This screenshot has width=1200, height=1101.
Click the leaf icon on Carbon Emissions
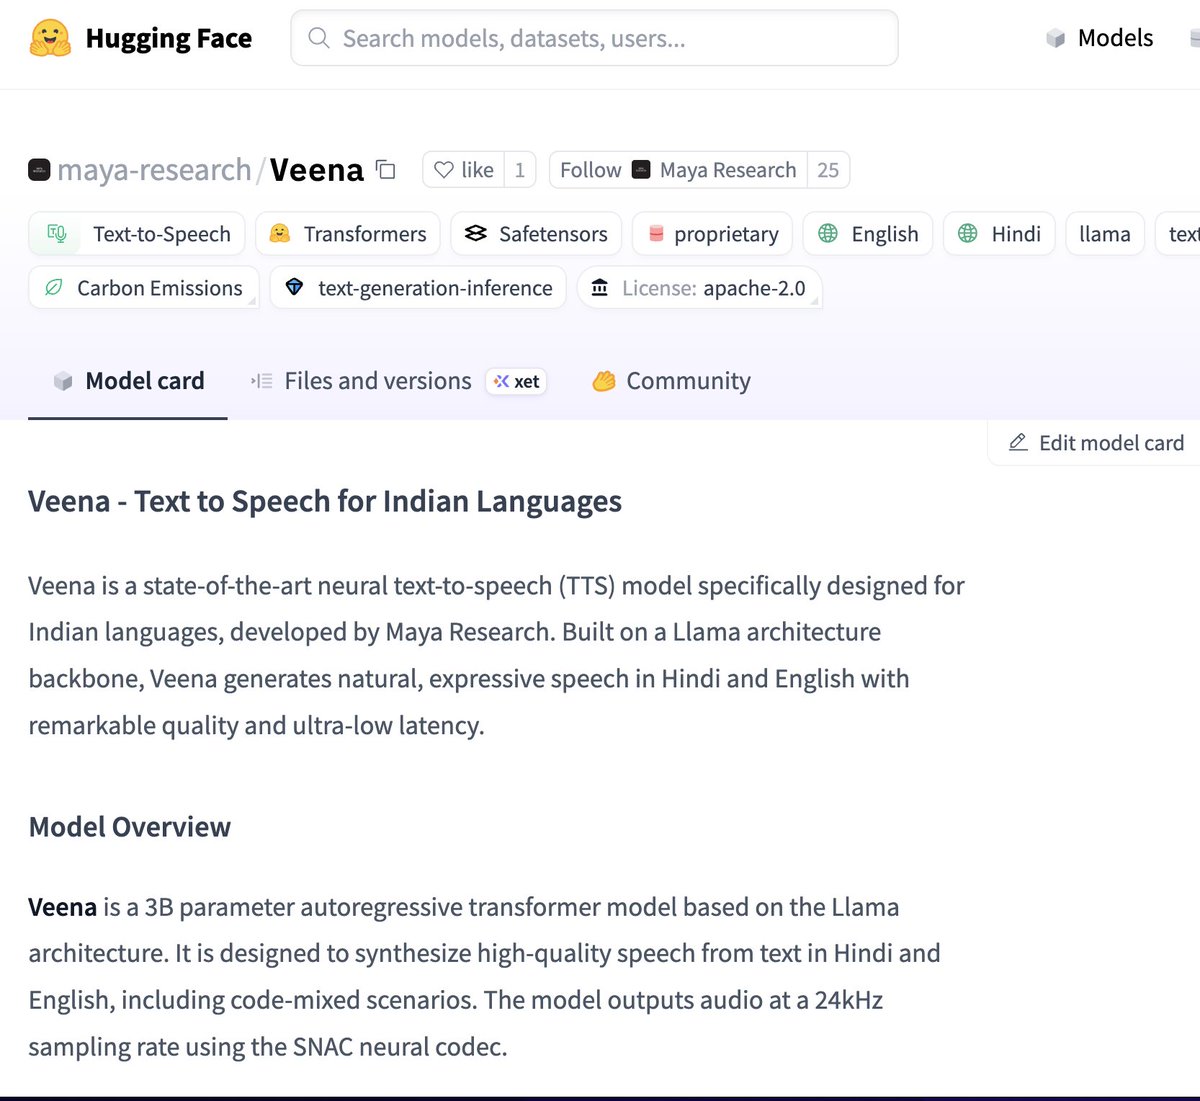[x=53, y=288]
